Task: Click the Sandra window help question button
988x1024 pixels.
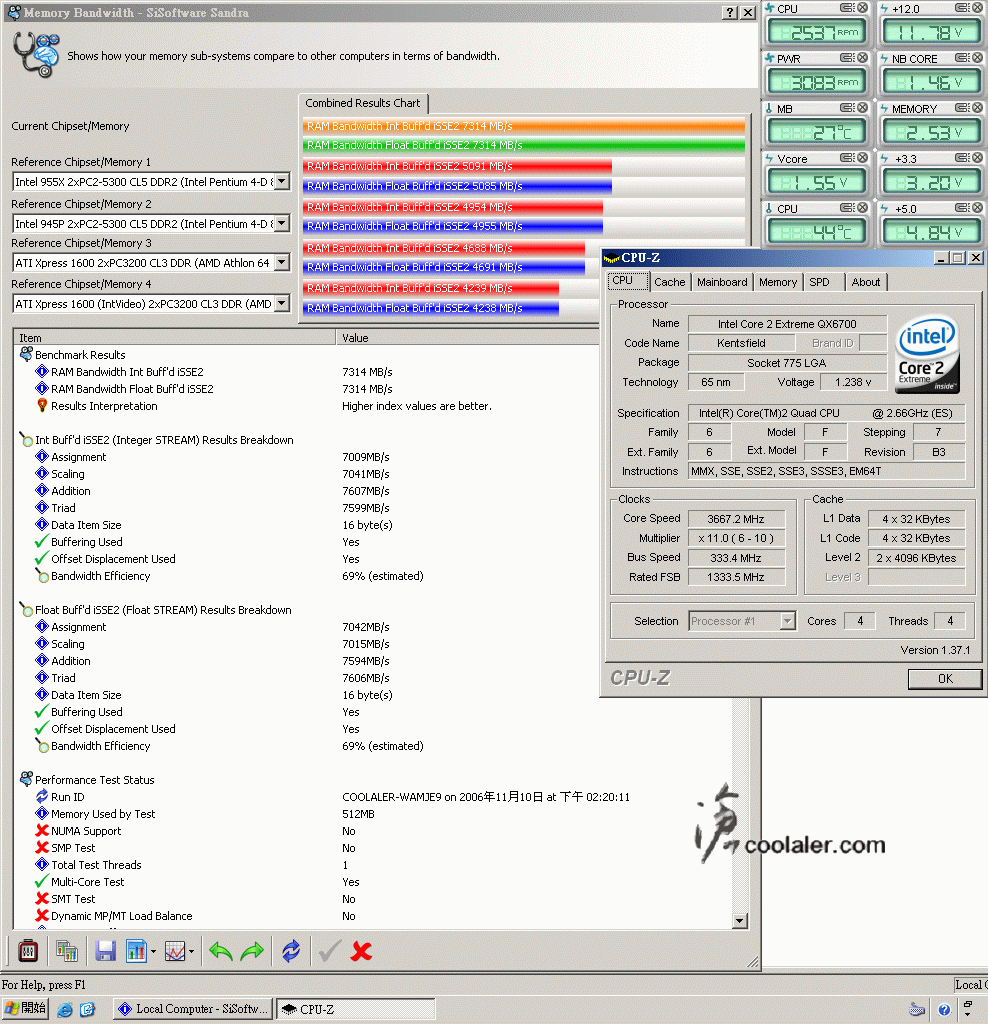Action: coord(728,13)
